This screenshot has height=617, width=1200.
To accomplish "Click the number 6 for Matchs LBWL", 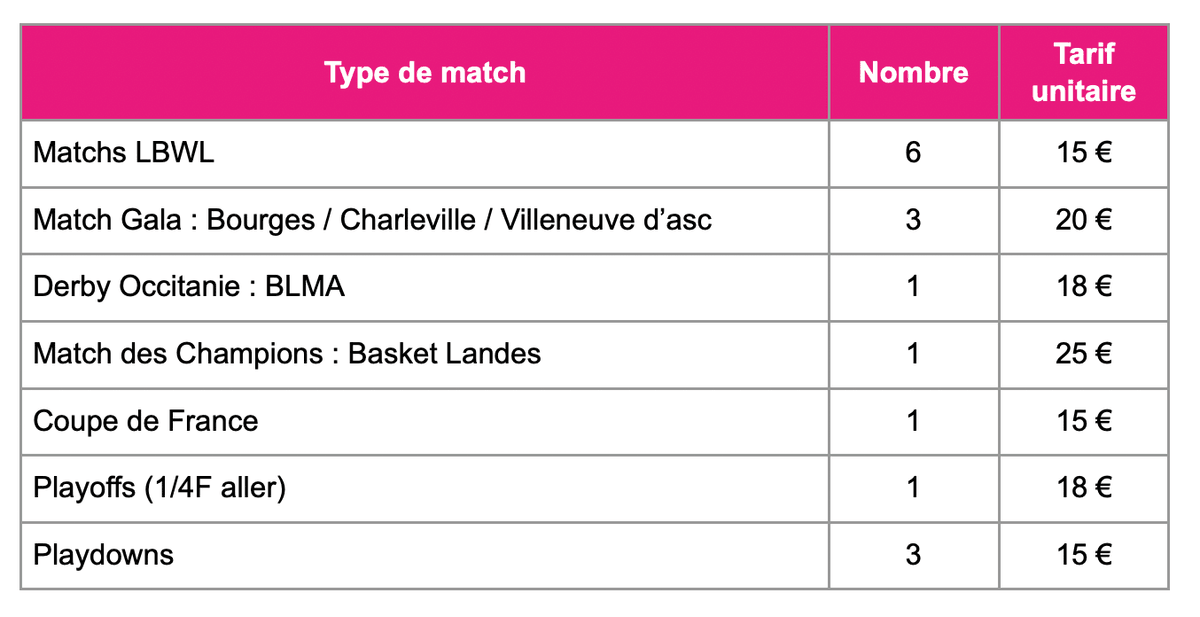I will click(913, 153).
